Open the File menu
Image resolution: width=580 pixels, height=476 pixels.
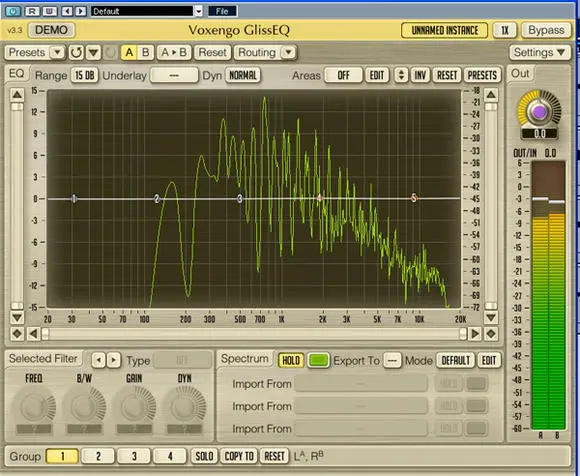tap(222, 11)
